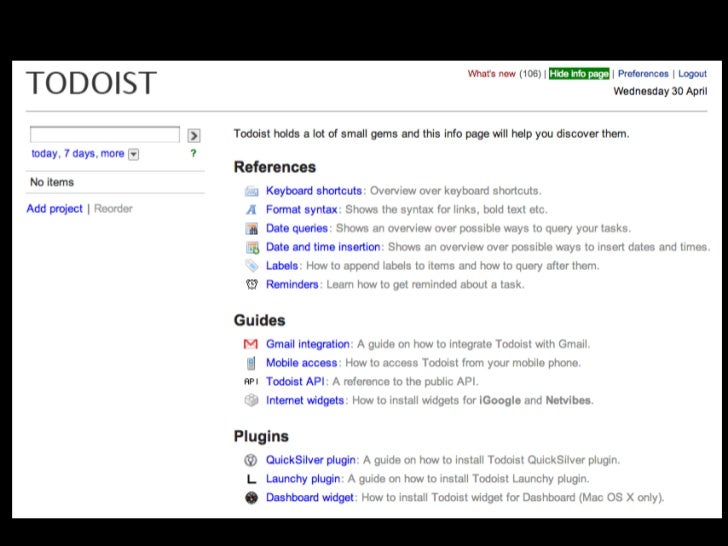Screen dimensions: 728x546
Task: Open the Labels reference link
Action: pyautogui.click(x=282, y=266)
